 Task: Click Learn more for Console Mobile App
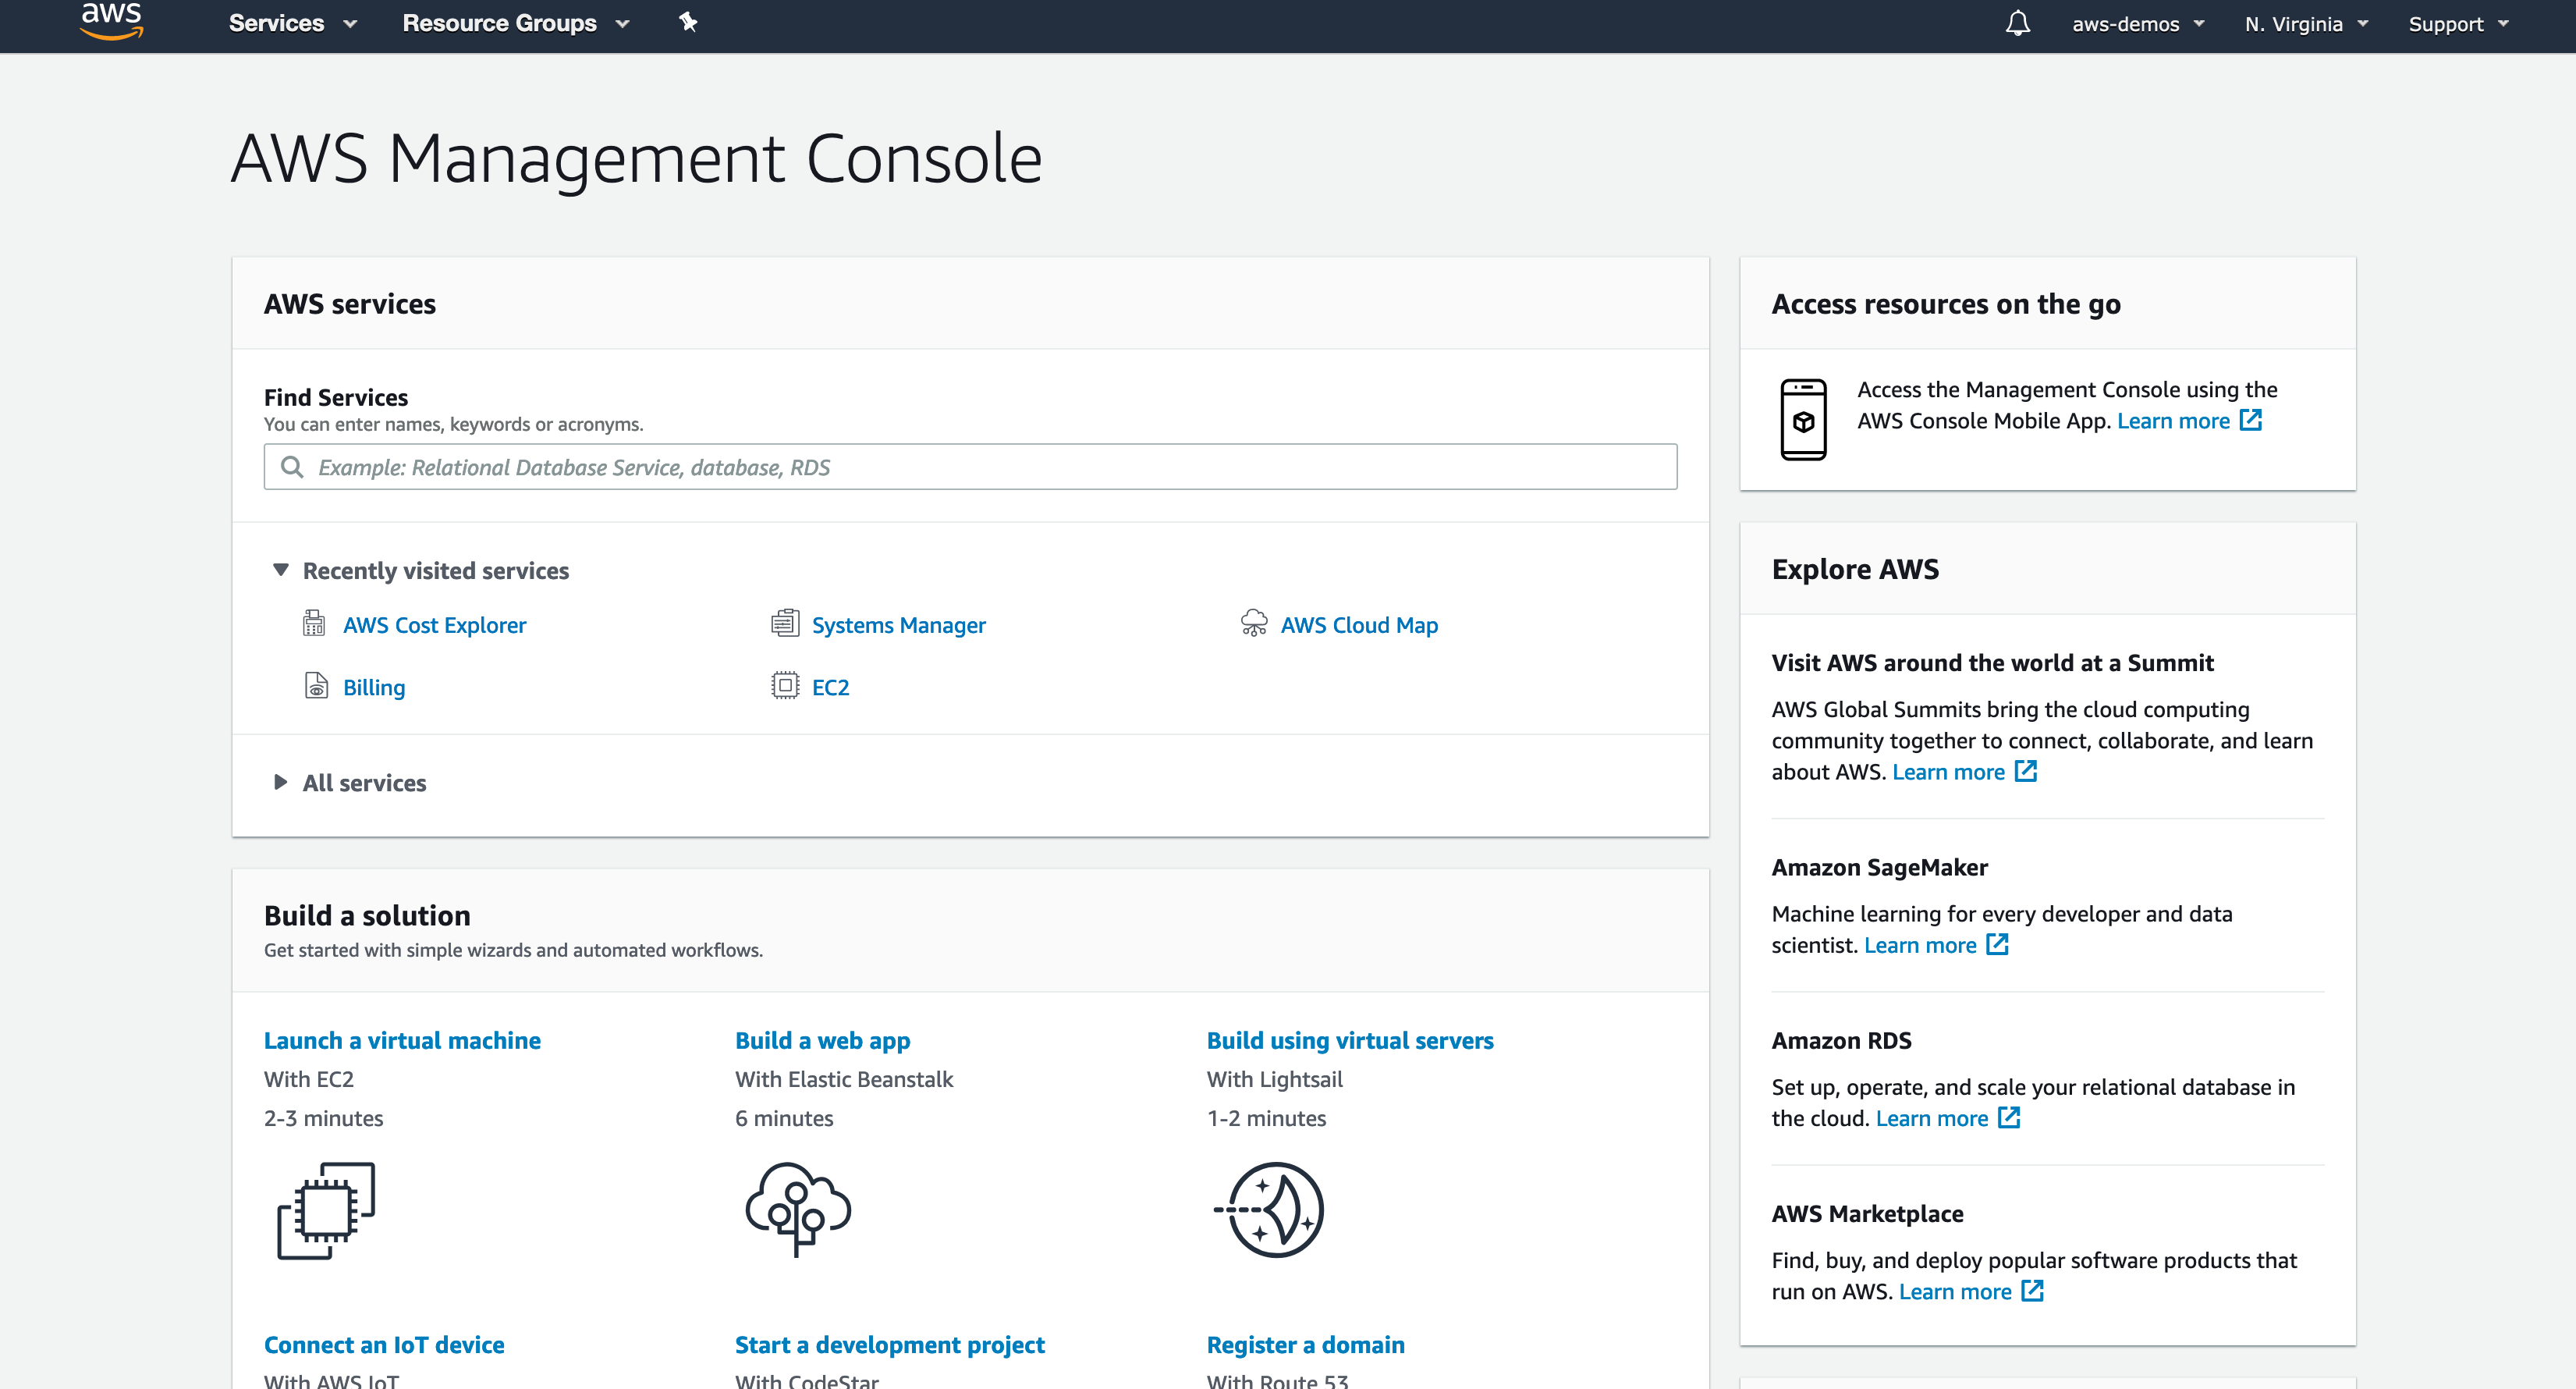(x=2173, y=421)
